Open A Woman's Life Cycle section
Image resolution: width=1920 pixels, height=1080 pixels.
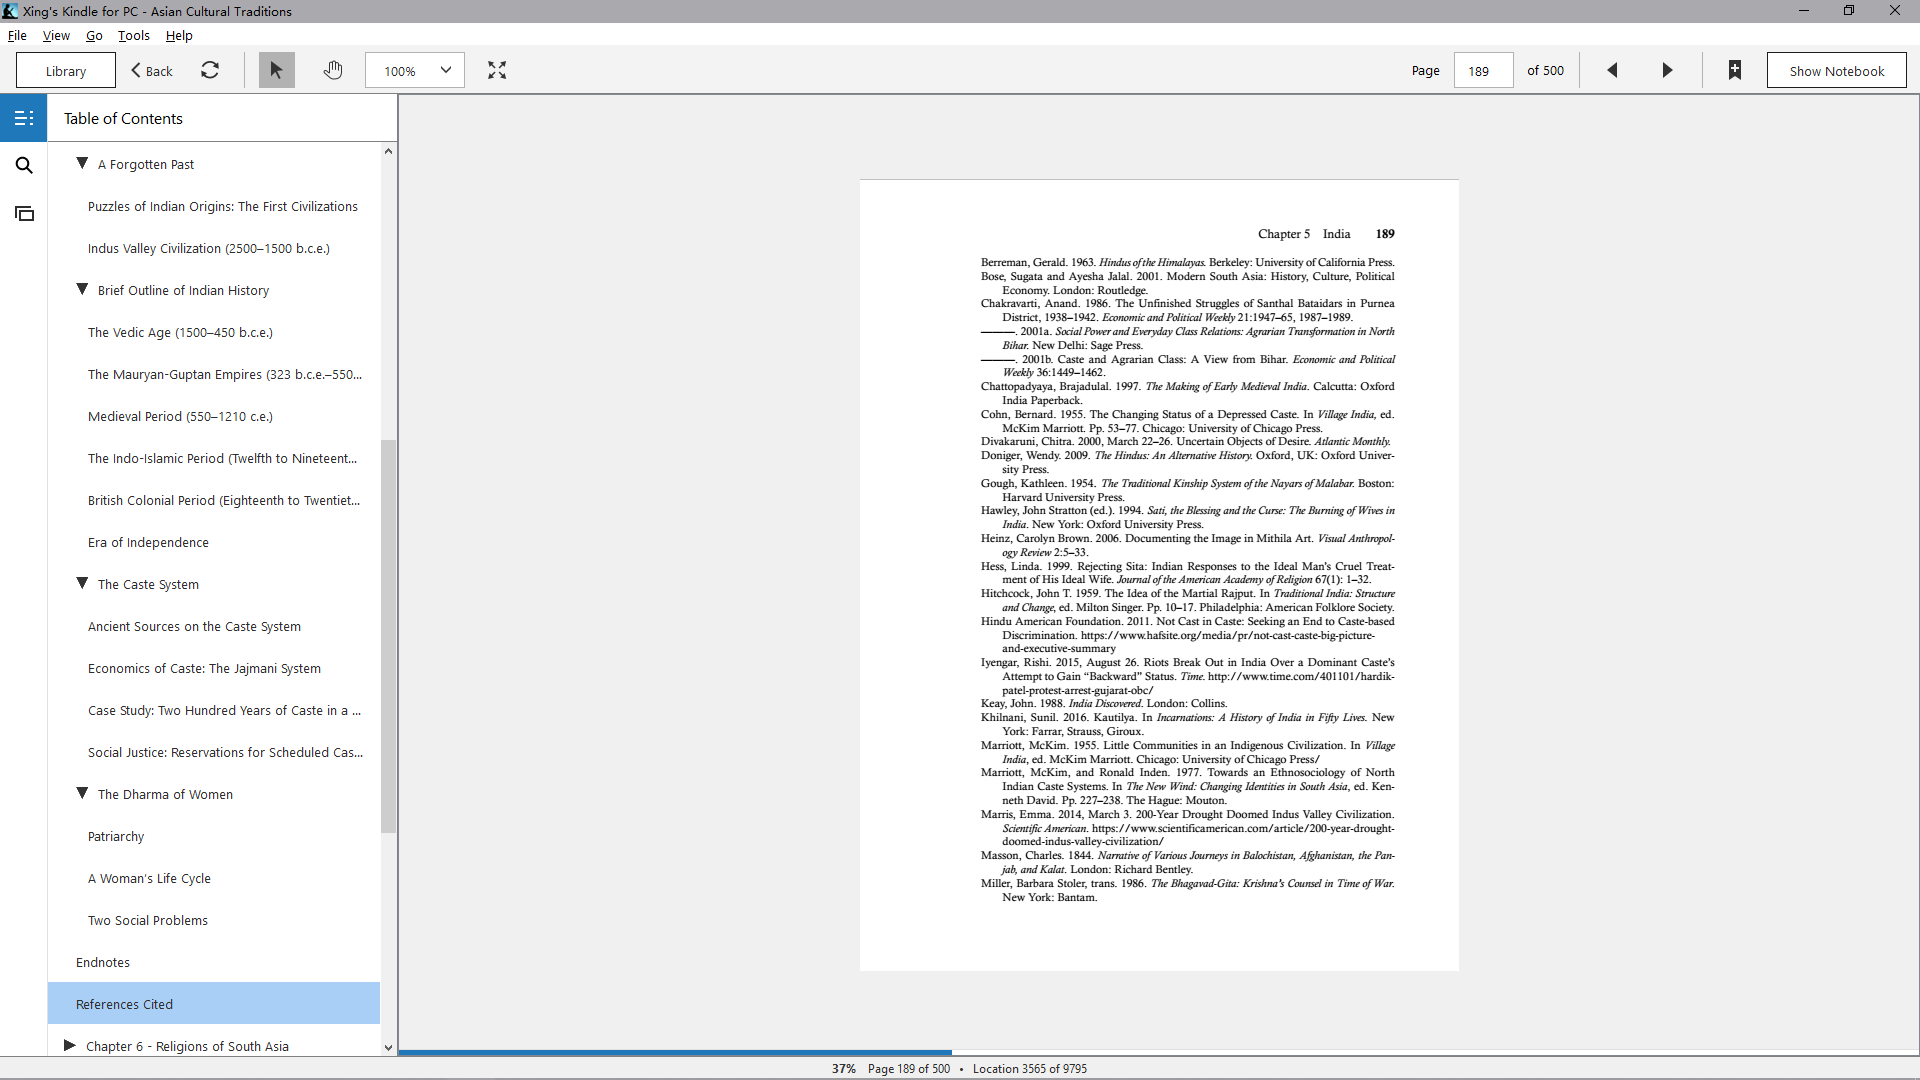149,879
